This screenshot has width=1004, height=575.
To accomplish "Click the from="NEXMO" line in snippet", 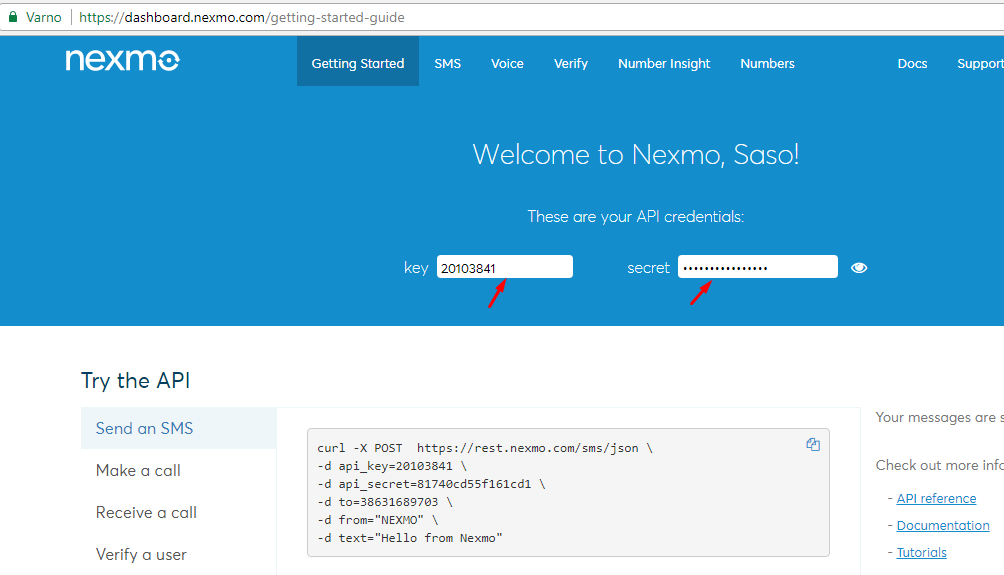I will (x=378, y=520).
